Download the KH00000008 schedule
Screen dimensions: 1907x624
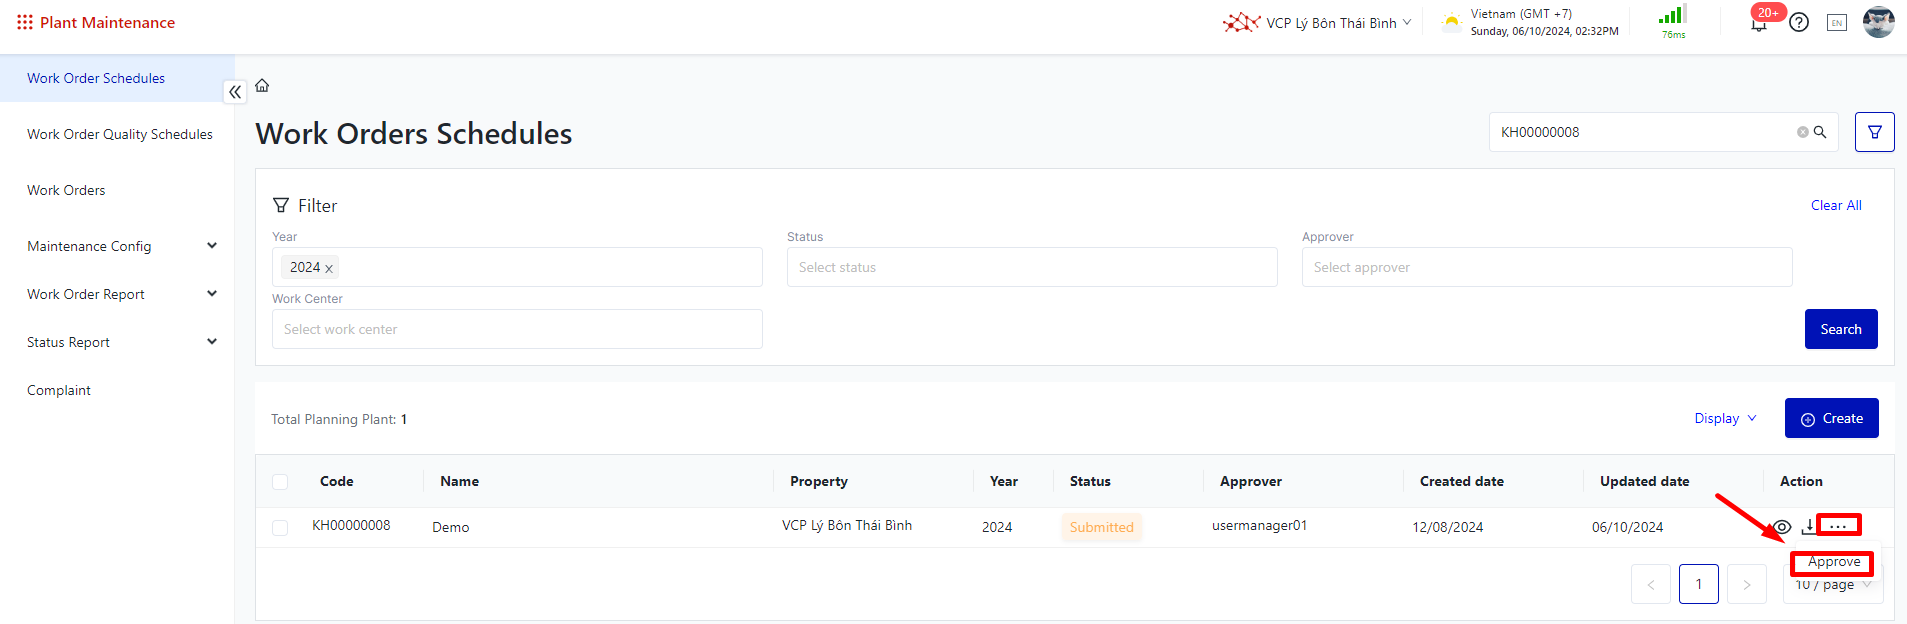click(x=1809, y=526)
